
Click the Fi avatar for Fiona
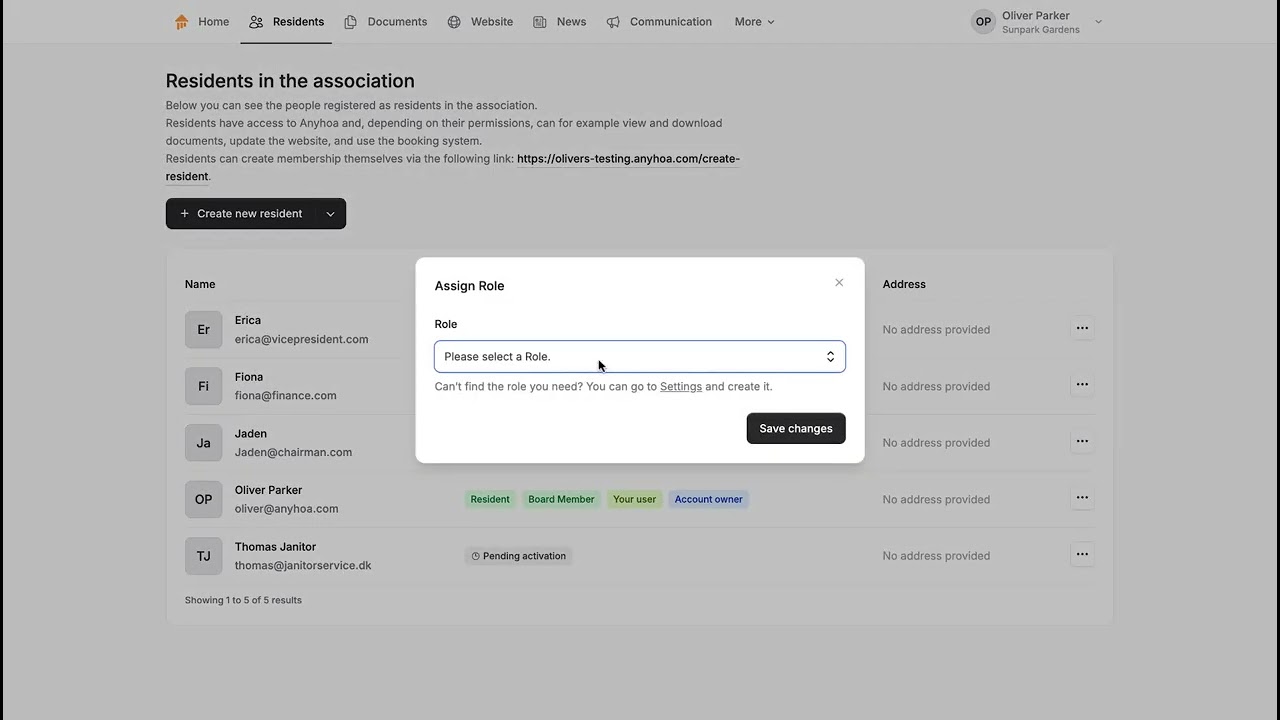click(203, 386)
